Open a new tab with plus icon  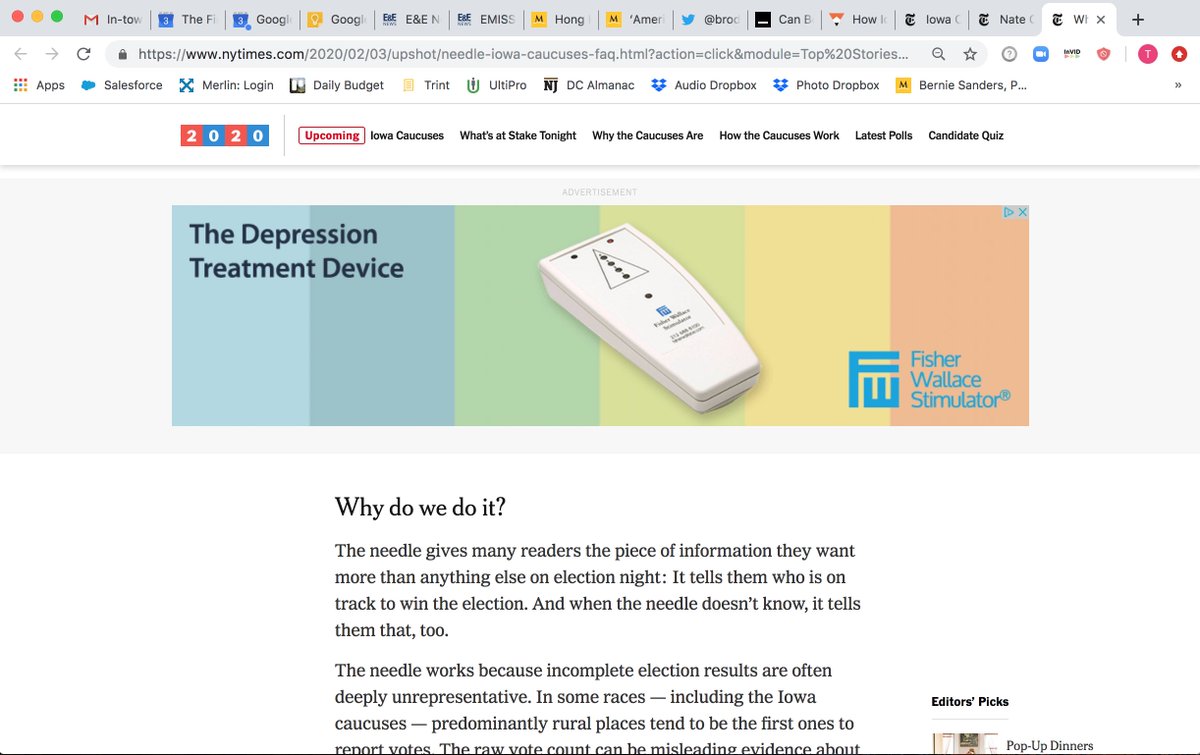tap(1137, 19)
